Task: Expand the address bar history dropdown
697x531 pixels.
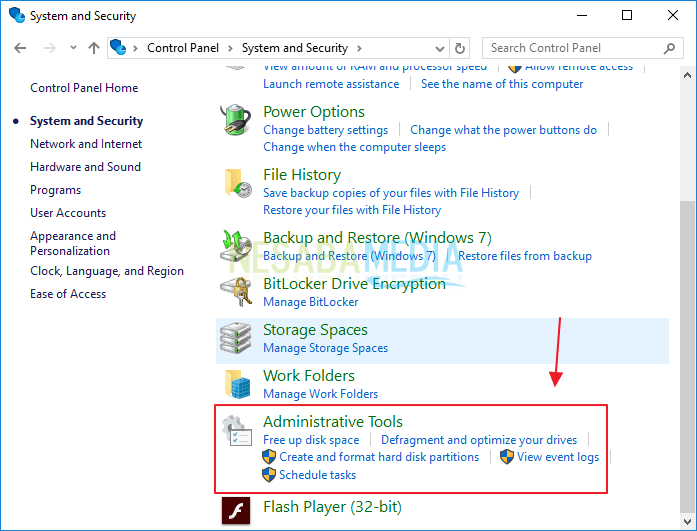Action: tap(439, 48)
